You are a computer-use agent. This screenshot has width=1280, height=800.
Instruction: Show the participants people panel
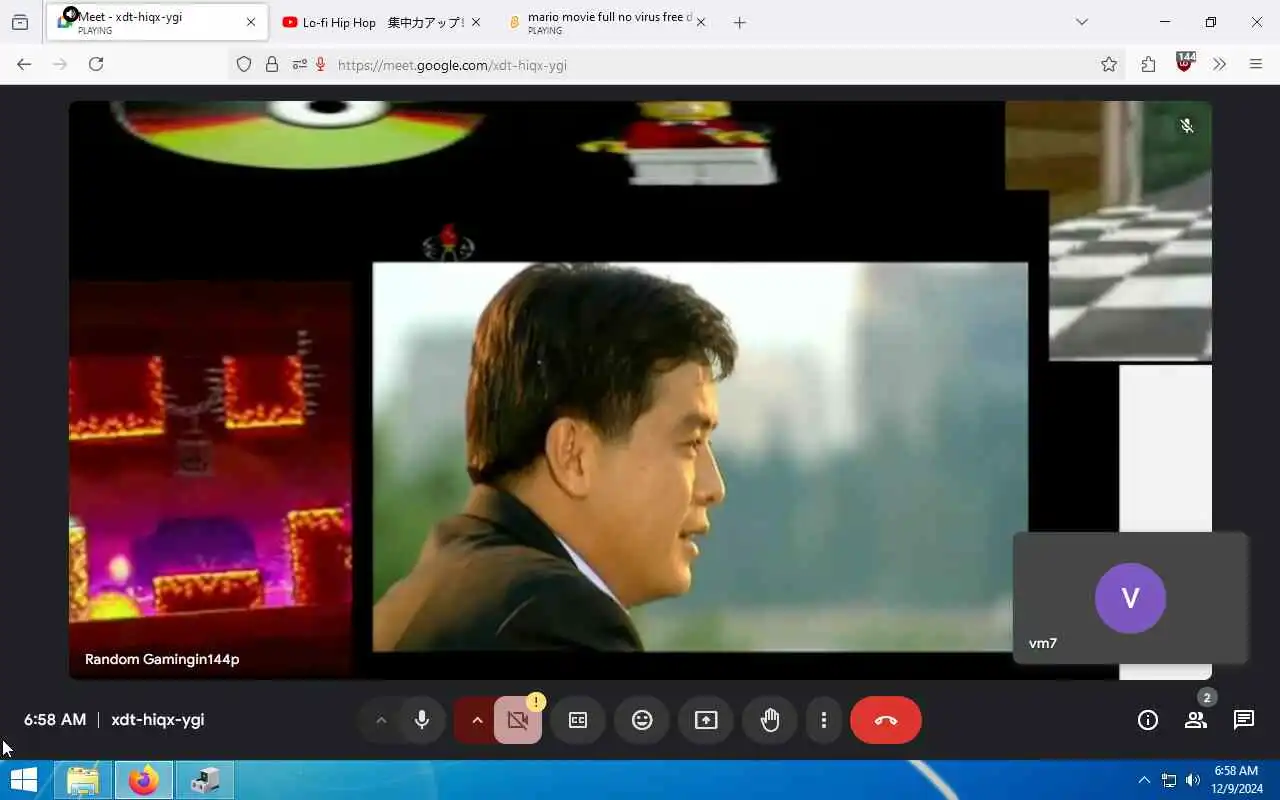coord(1196,720)
